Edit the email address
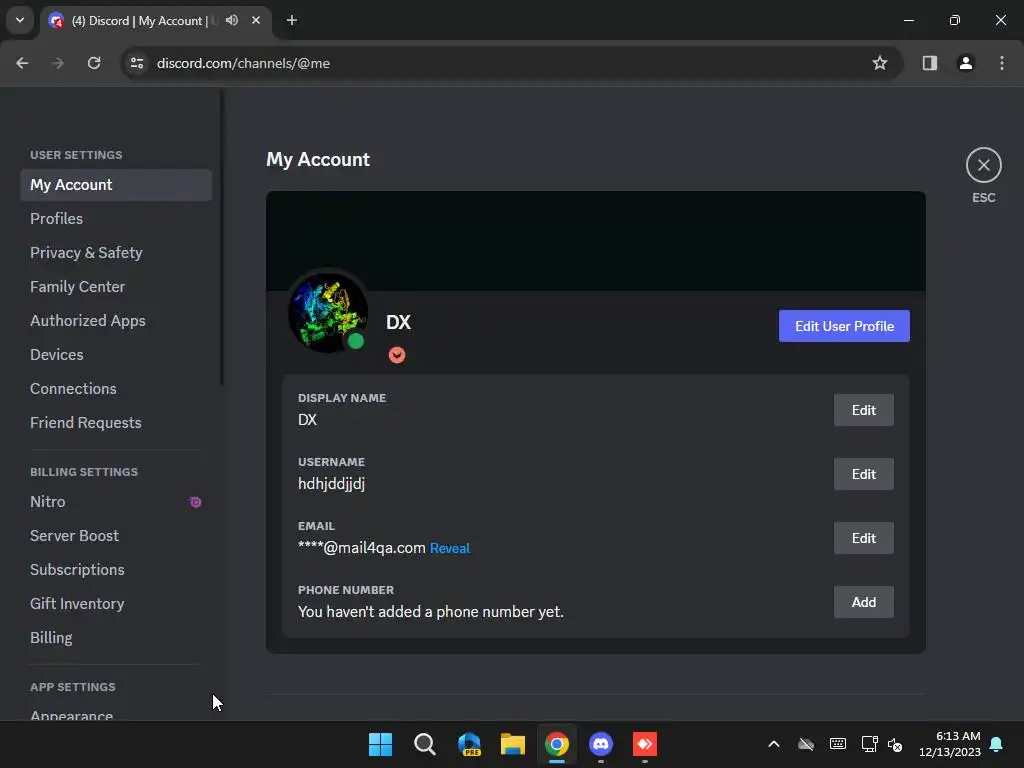Viewport: 1024px width, 768px height. point(863,538)
